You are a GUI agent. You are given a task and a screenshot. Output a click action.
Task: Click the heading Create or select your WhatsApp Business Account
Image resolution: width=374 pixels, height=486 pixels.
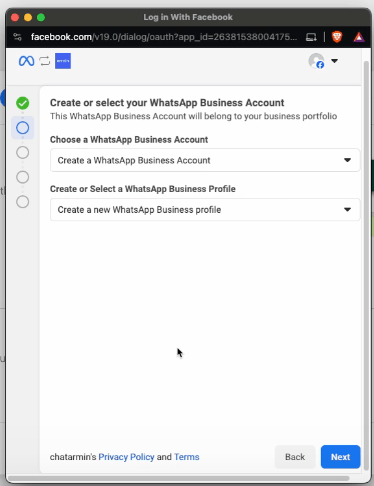[167, 103]
